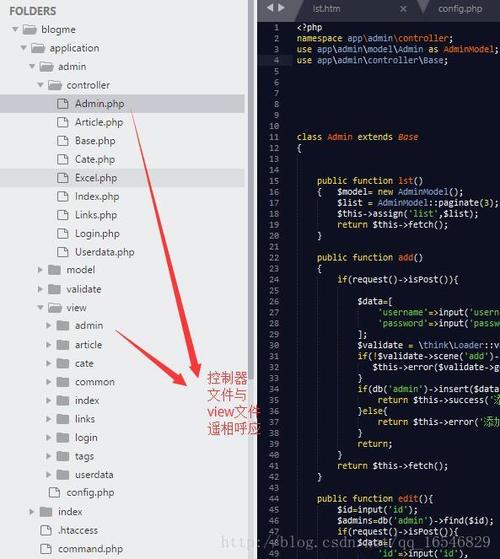Viewport: 500px width, 559px height.
Task: Switch to the config.php tab
Action: click(460, 9)
